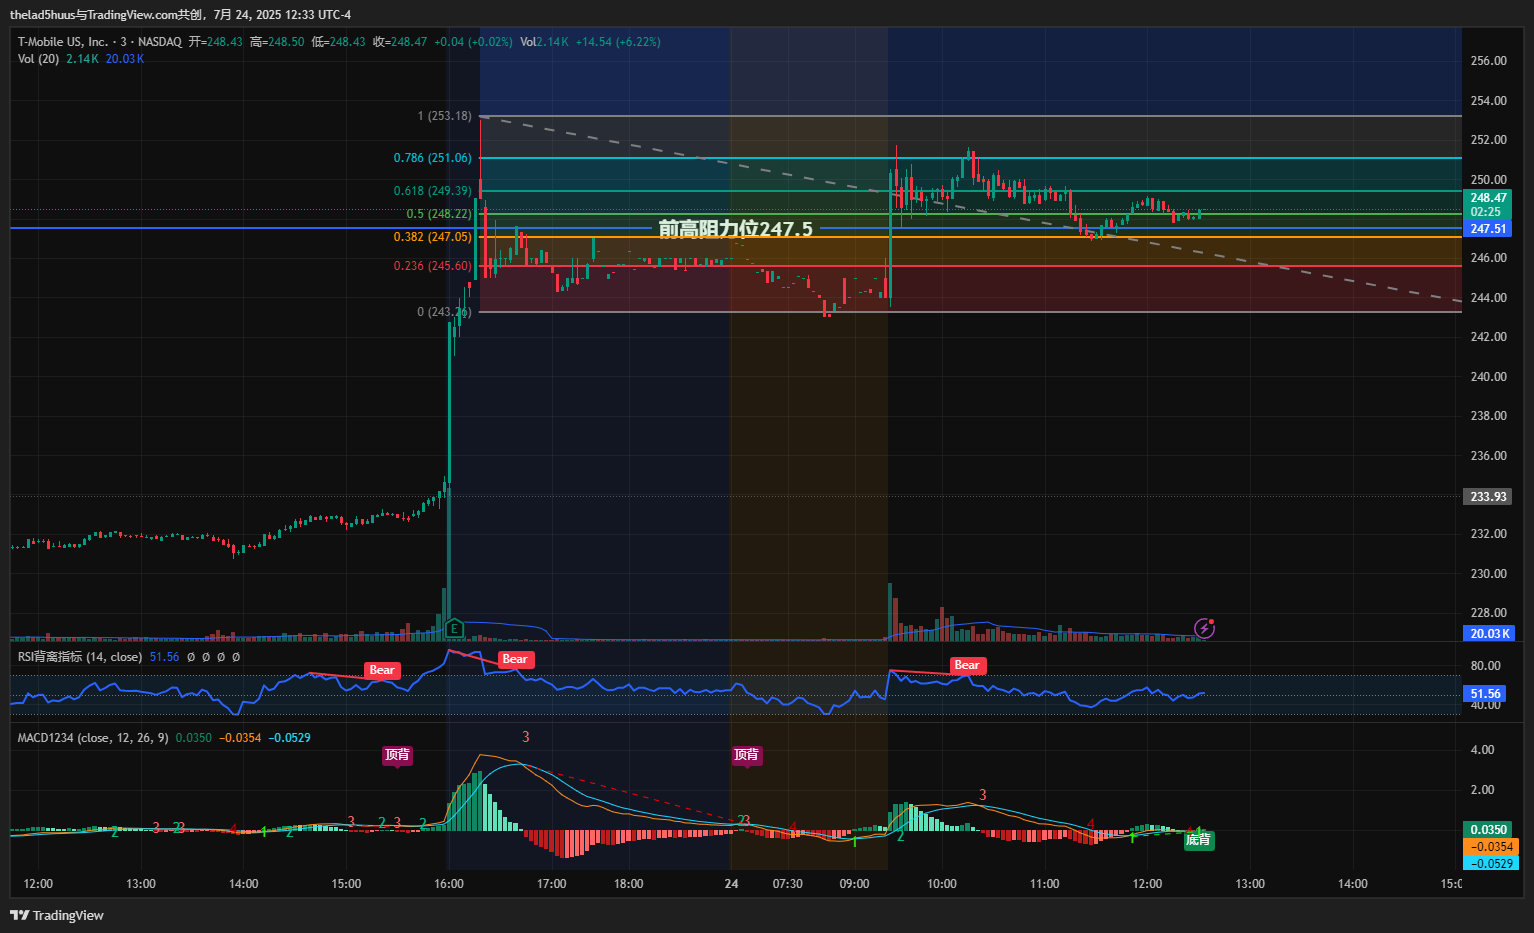The image size is (1534, 933).
Task: Click the blue 20.03K volume axis label
Action: [x=1490, y=634]
